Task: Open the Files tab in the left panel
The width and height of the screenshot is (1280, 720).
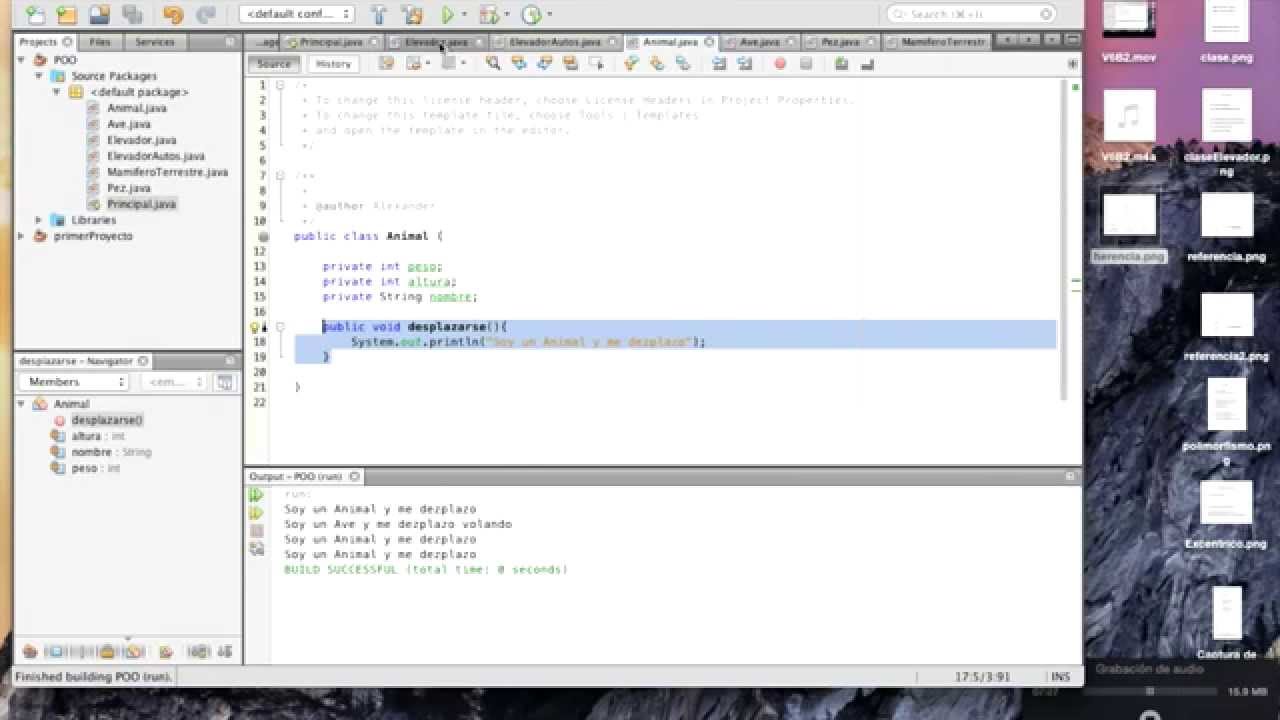Action: 100,42
